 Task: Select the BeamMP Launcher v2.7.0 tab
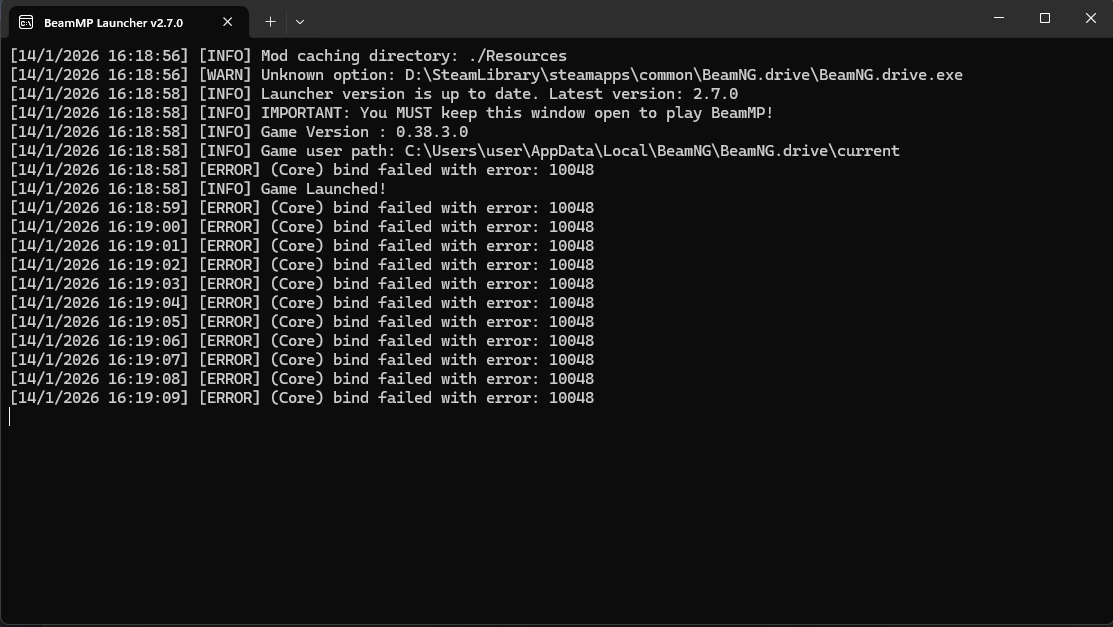113,22
